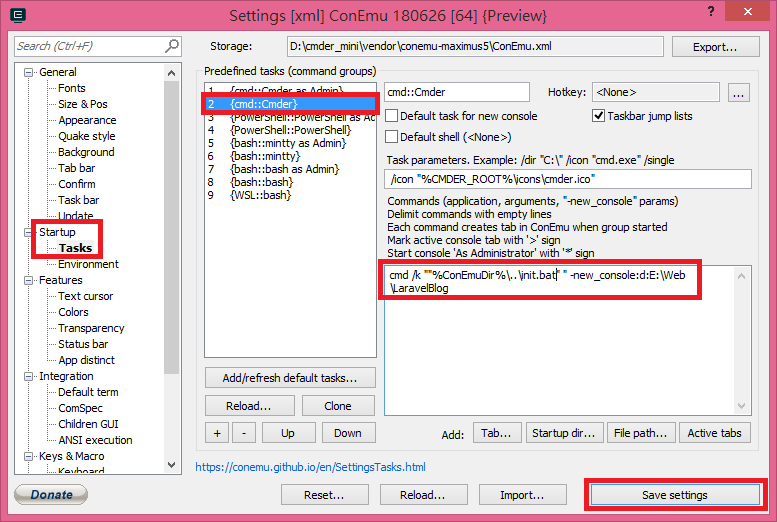Viewport: 777px width, 522px height.
Task: Add a new task with plus button
Action: point(217,433)
